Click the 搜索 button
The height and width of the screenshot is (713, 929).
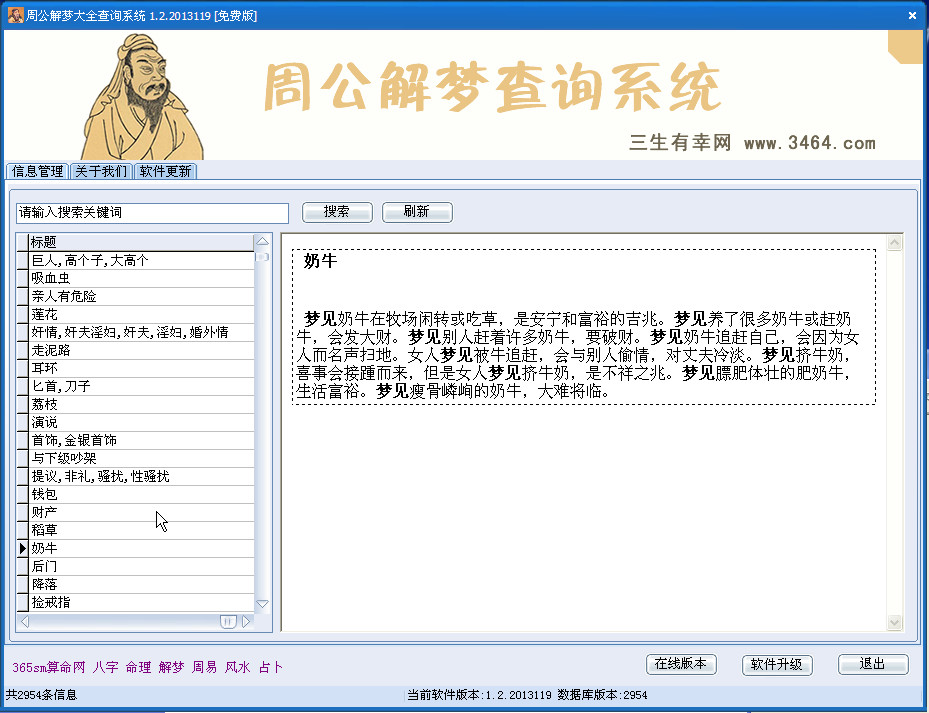pyautogui.click(x=337, y=212)
